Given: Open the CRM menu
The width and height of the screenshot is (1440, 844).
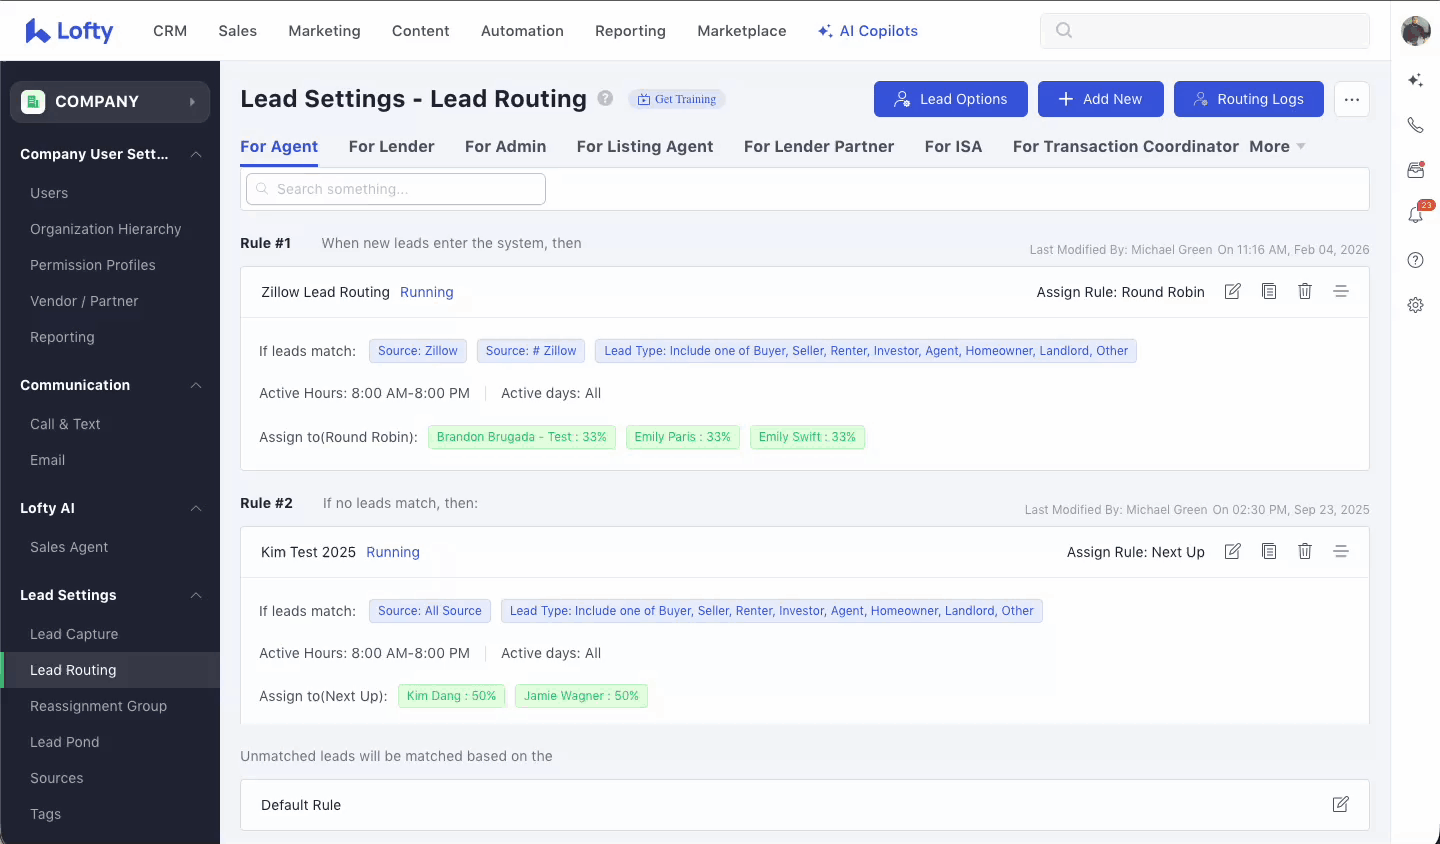Looking at the screenshot, I should [x=170, y=31].
